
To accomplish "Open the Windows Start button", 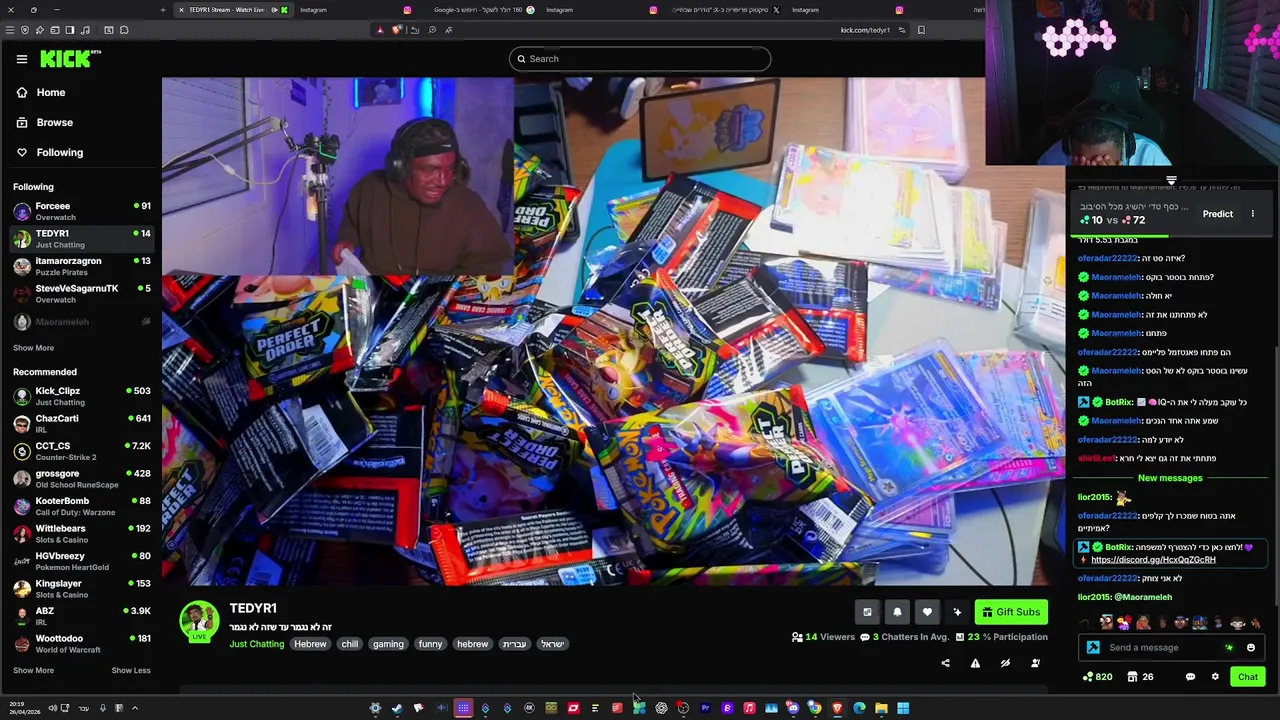I will pos(903,708).
